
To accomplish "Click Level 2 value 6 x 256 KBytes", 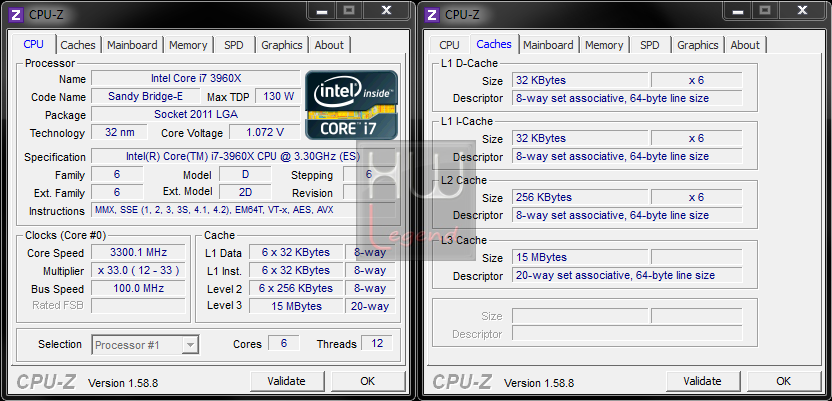I will point(296,289).
